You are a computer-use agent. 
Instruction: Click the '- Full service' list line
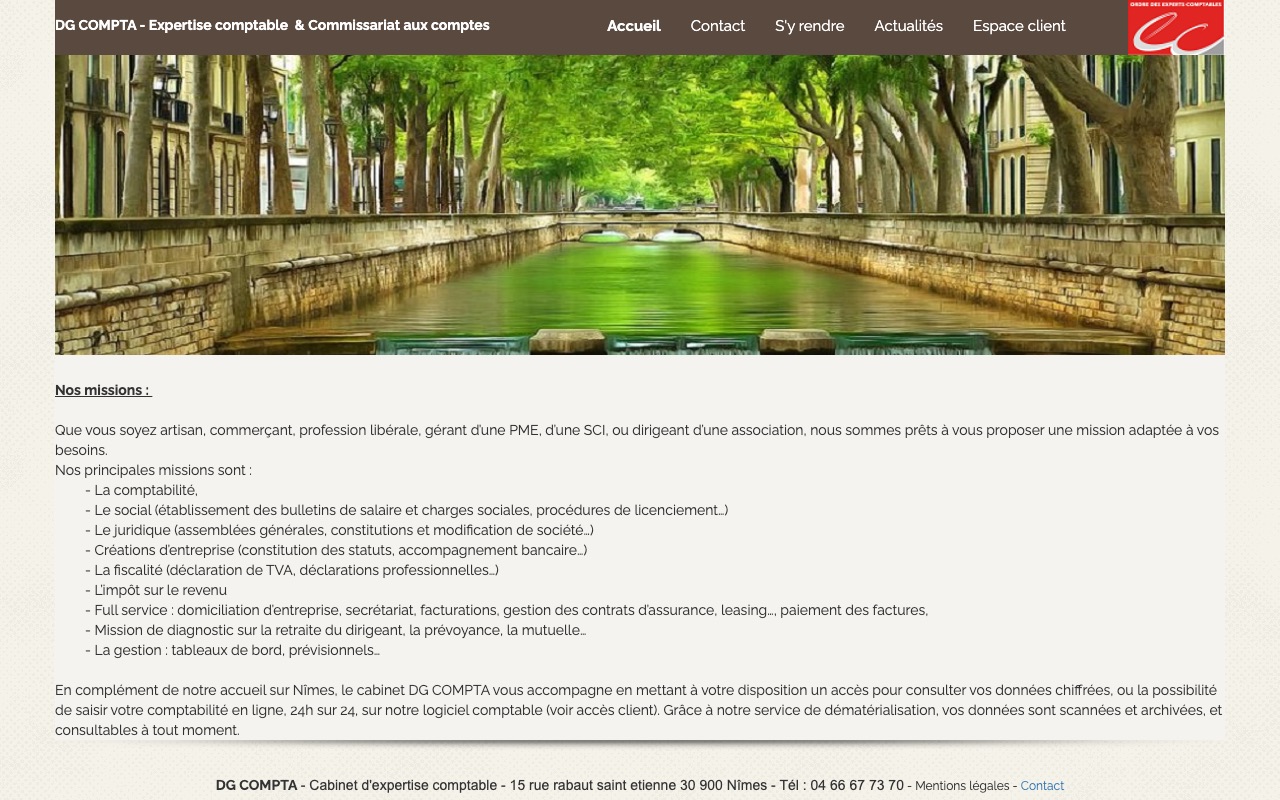pos(506,610)
